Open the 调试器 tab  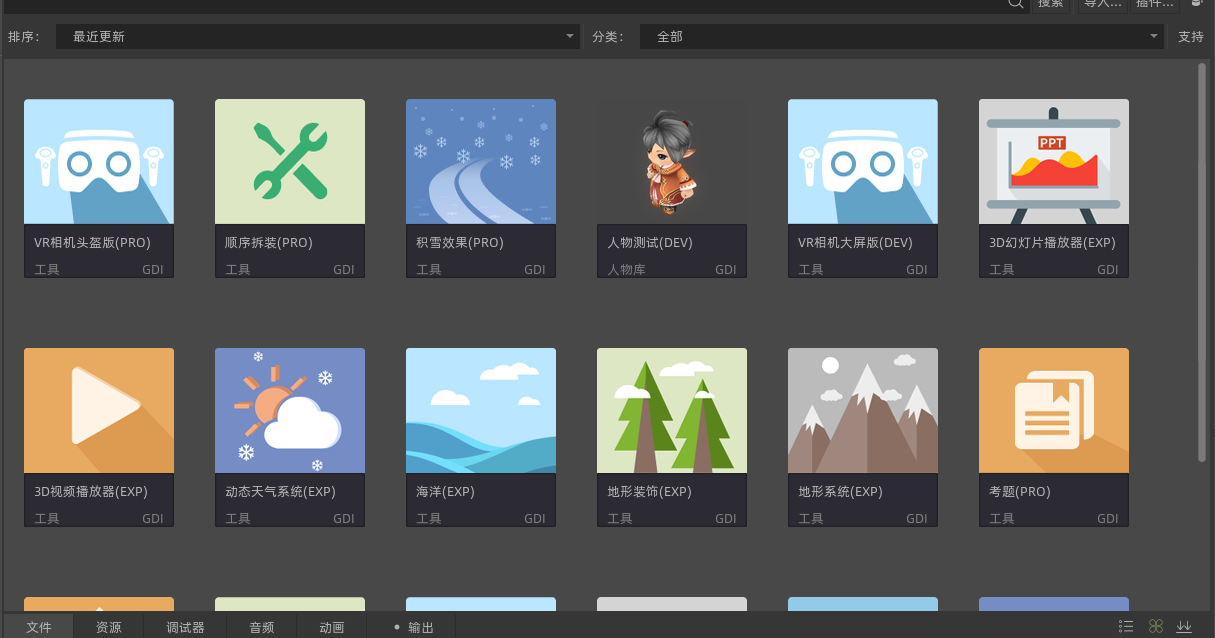click(x=185, y=627)
